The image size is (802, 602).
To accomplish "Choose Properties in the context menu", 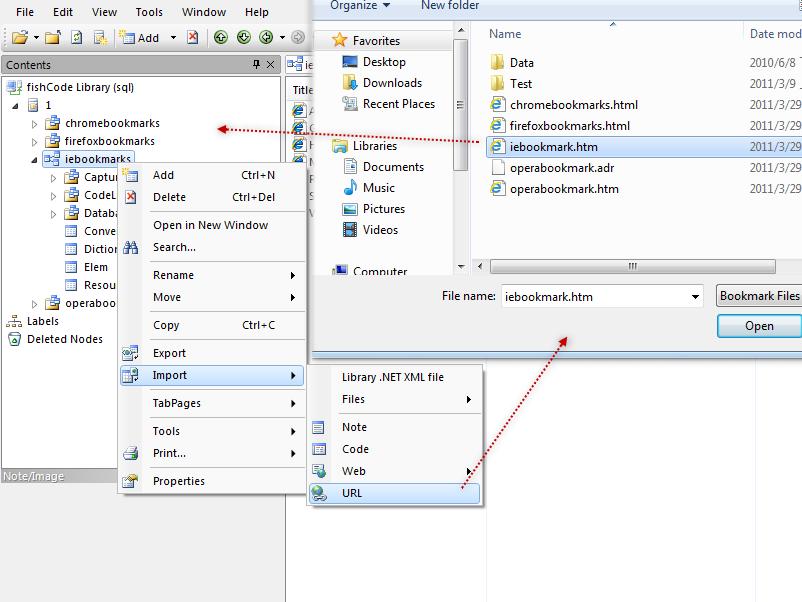I will click(212, 481).
